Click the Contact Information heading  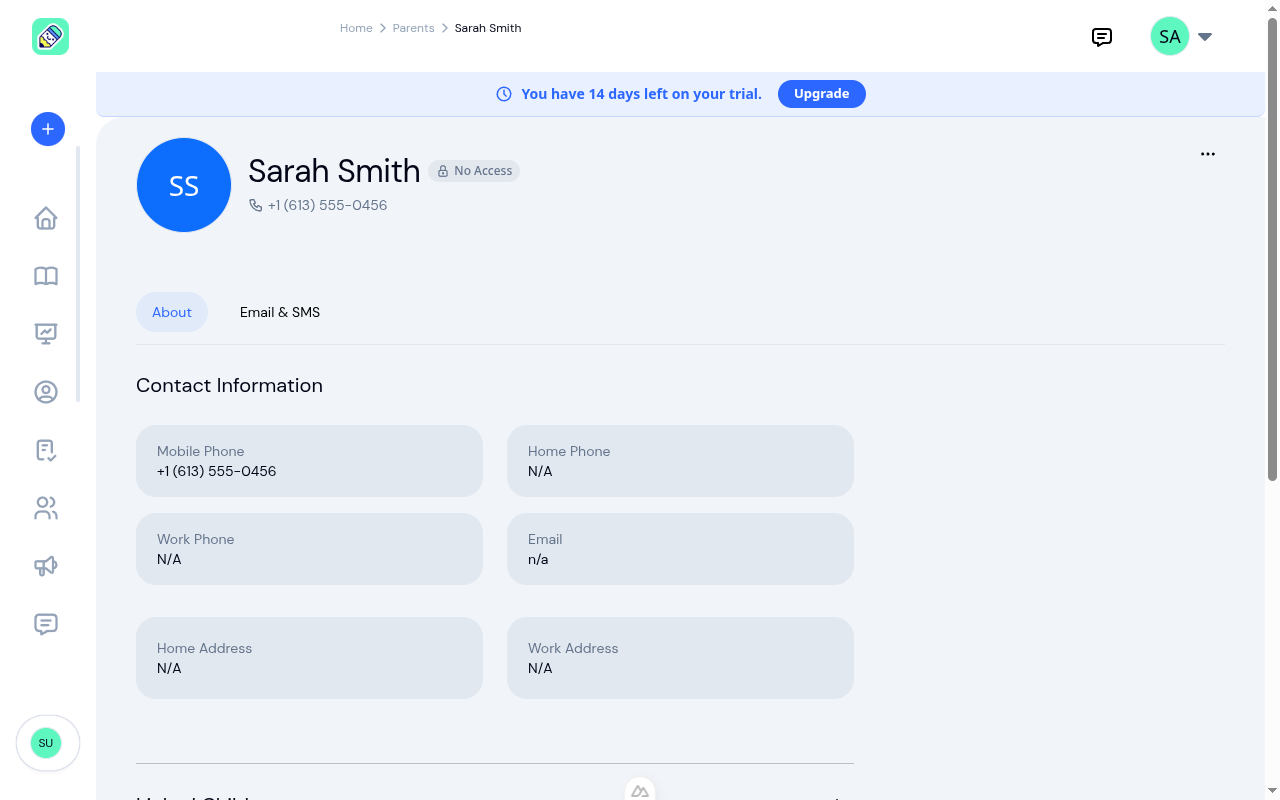point(229,385)
